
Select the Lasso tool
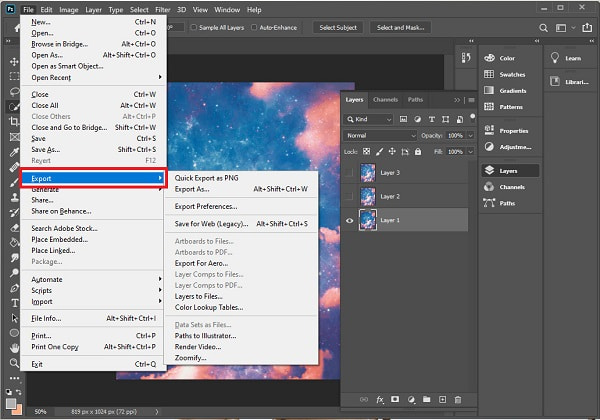(14, 91)
